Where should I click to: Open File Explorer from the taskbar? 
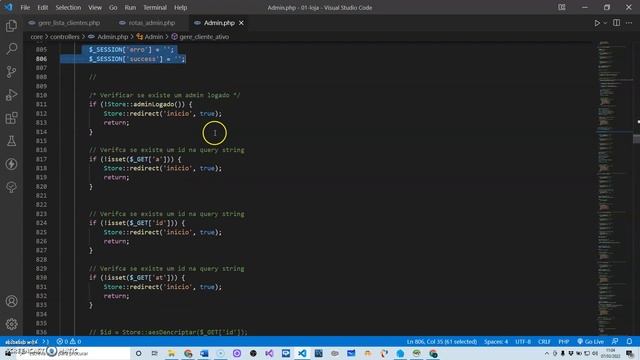click(171, 353)
